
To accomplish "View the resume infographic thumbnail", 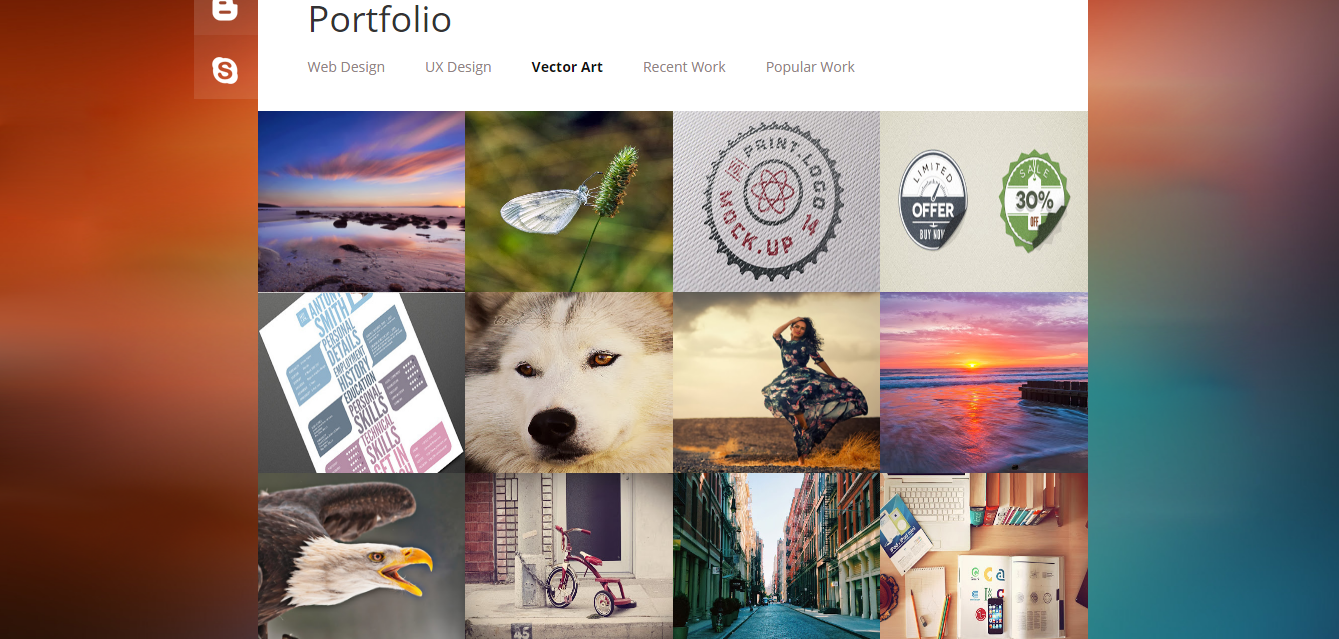I will pyautogui.click(x=361, y=382).
